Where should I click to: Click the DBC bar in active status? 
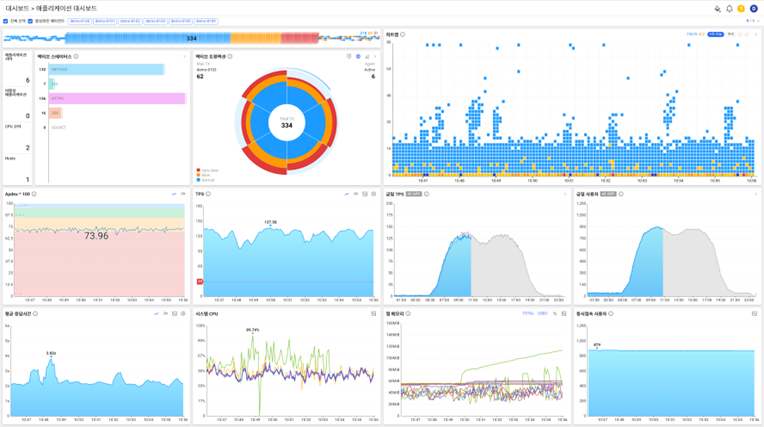tap(56, 113)
